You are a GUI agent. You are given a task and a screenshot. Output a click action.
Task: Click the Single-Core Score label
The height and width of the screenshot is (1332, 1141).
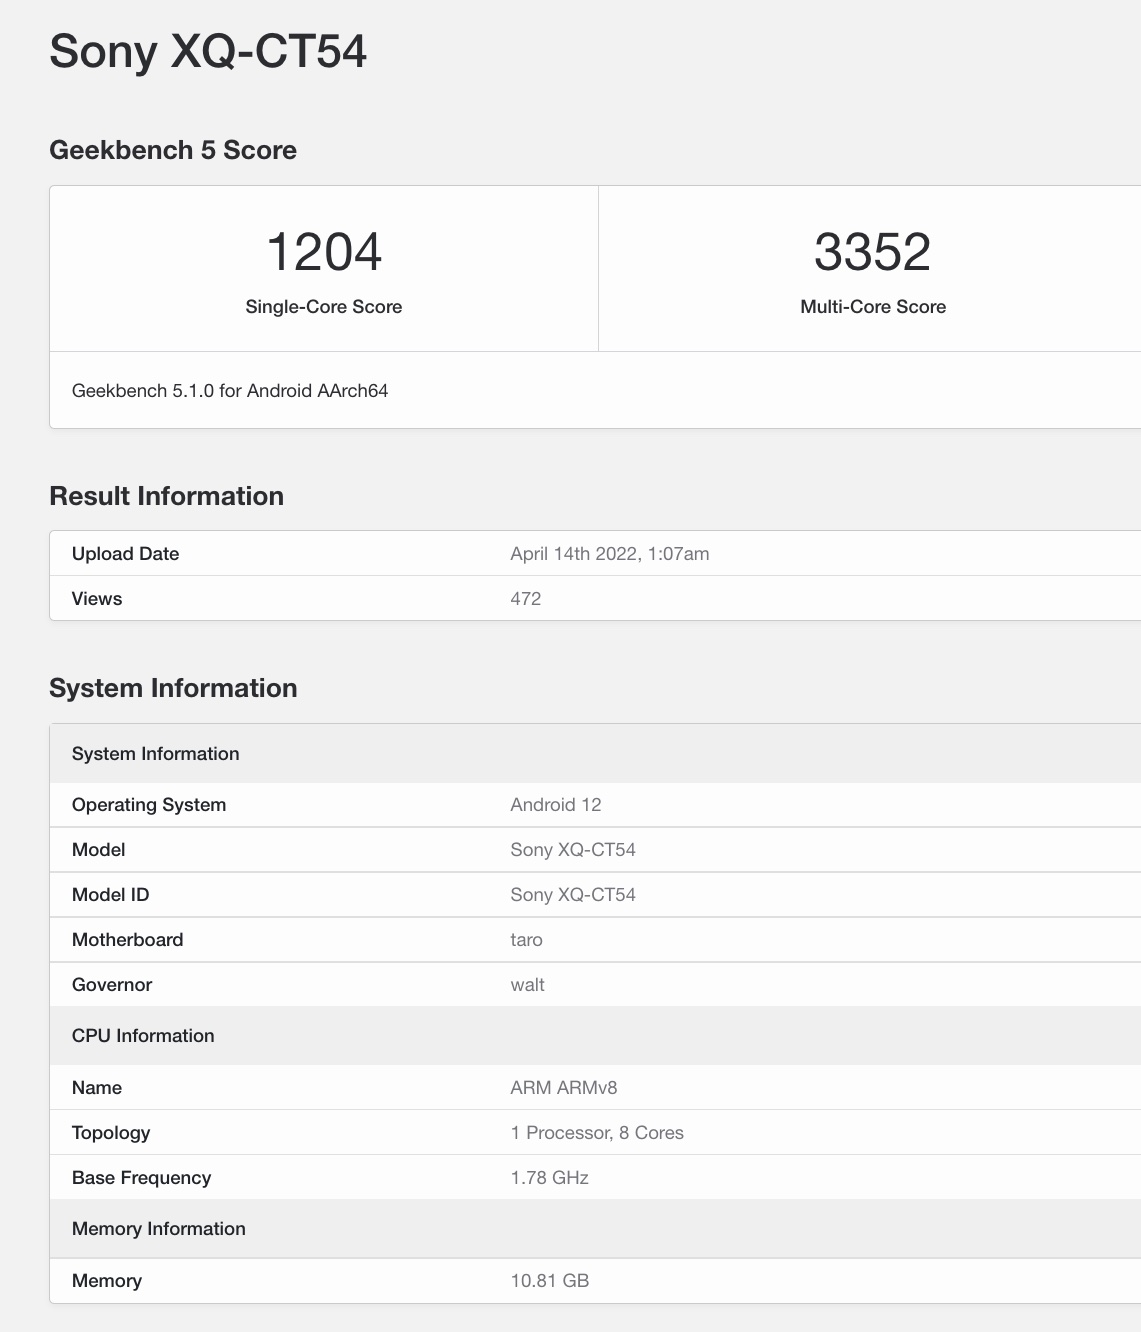[x=324, y=307]
